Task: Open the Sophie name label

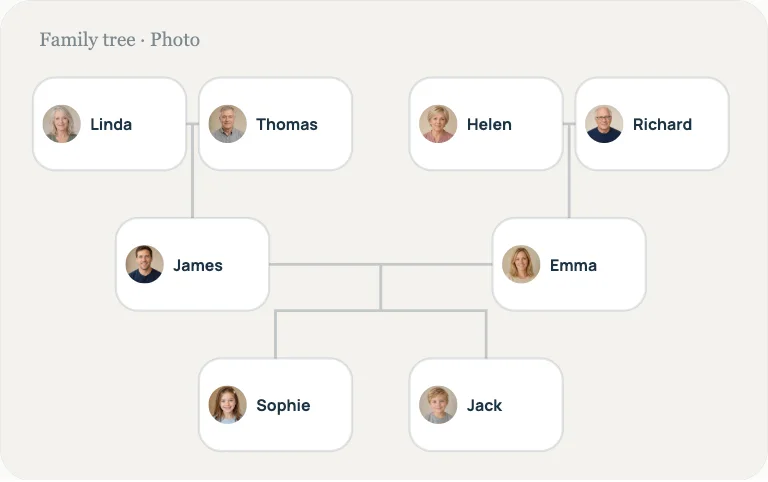Action: pos(283,406)
